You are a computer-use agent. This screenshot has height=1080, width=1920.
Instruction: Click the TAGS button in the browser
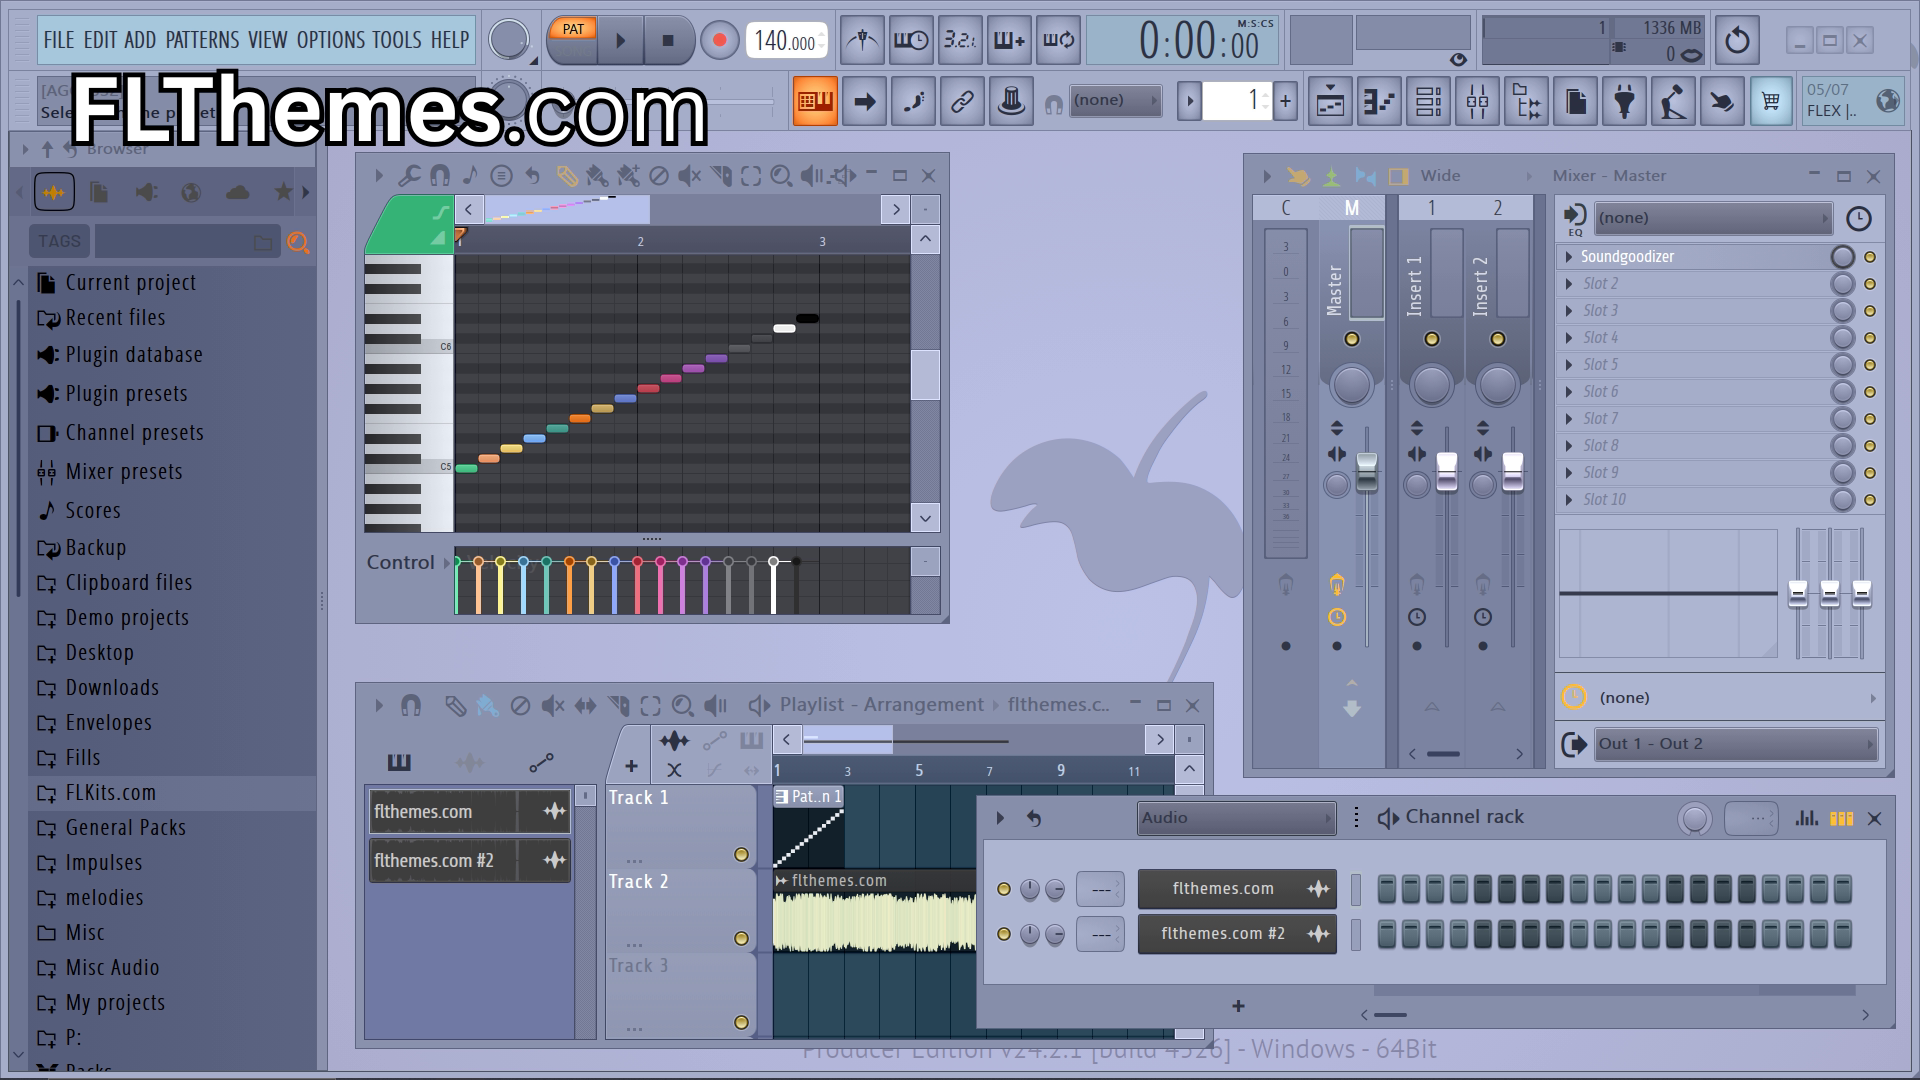click(x=59, y=241)
